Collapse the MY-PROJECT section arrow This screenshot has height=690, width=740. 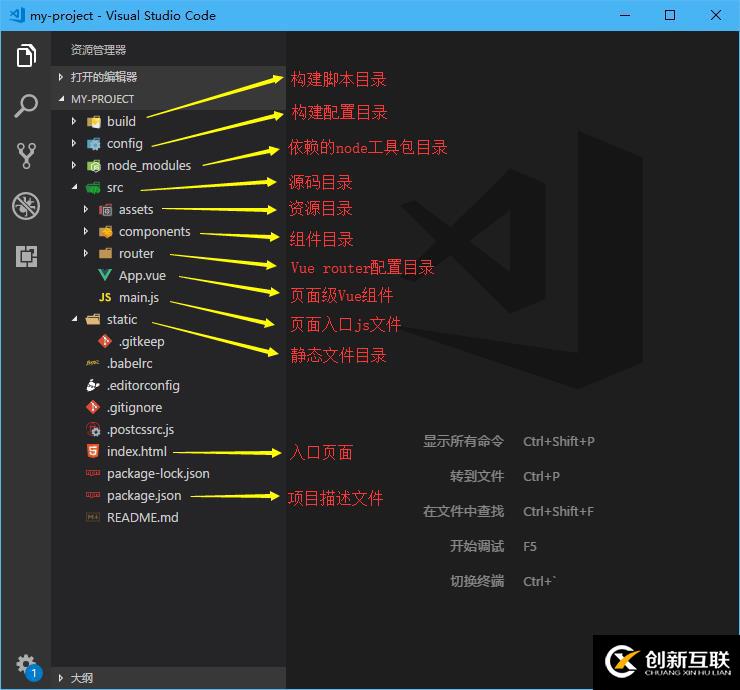tap(61, 99)
